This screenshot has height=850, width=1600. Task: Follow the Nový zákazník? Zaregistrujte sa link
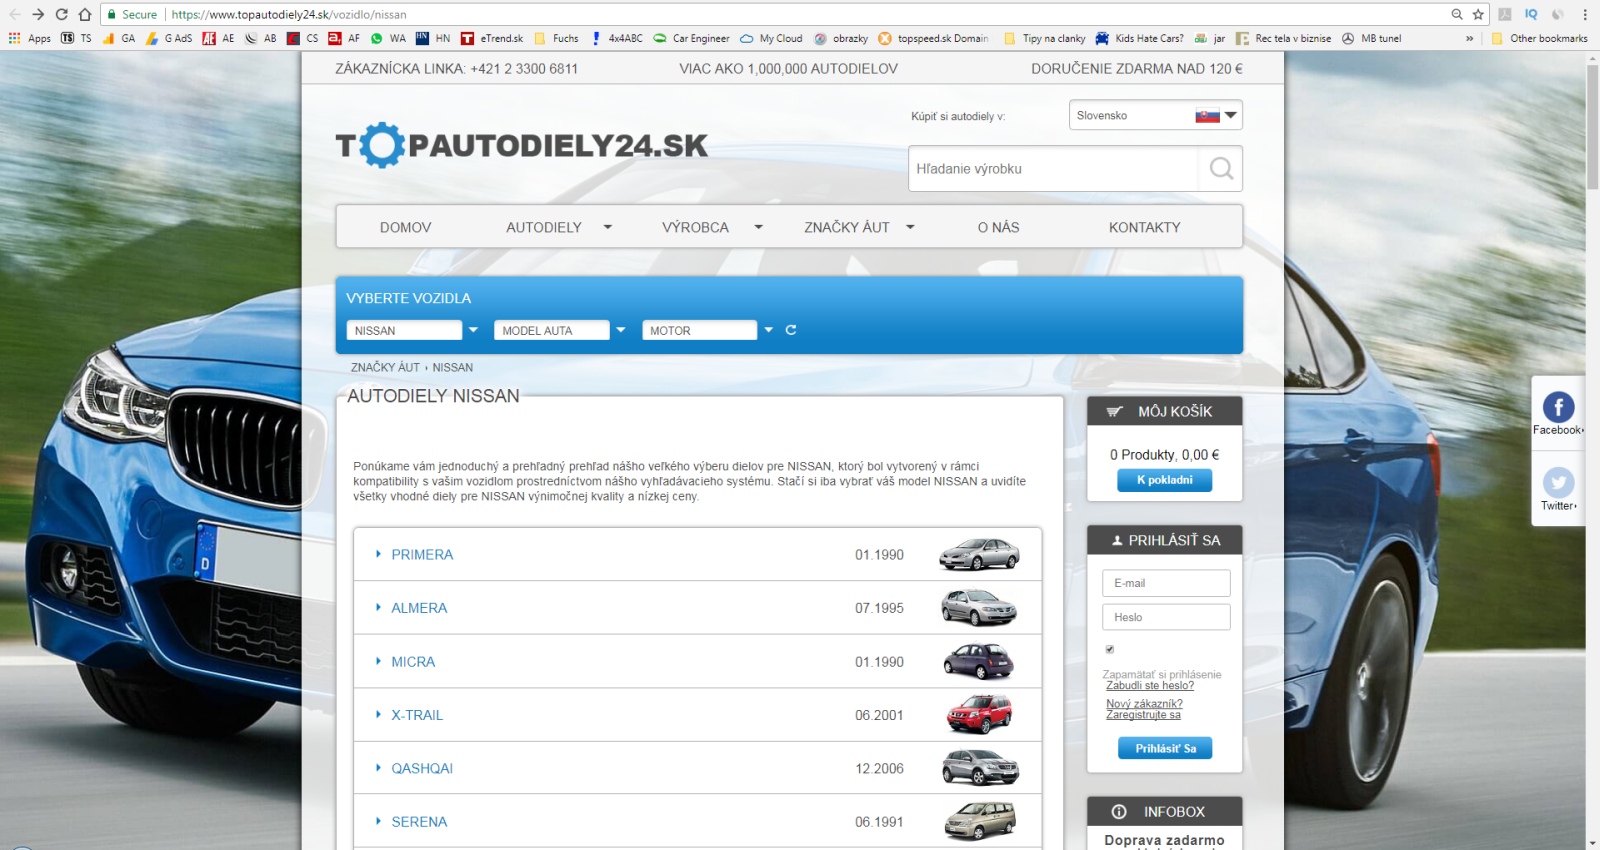pyautogui.click(x=1144, y=709)
